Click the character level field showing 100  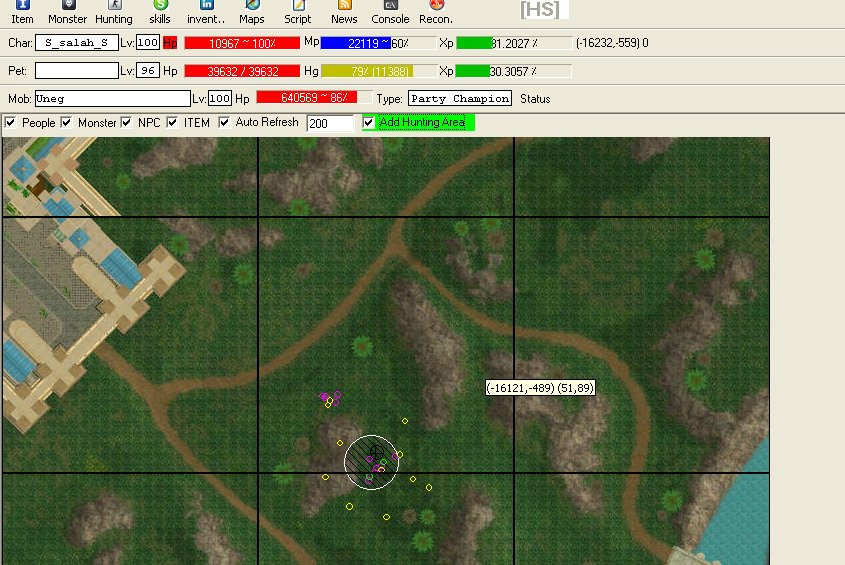(148, 43)
